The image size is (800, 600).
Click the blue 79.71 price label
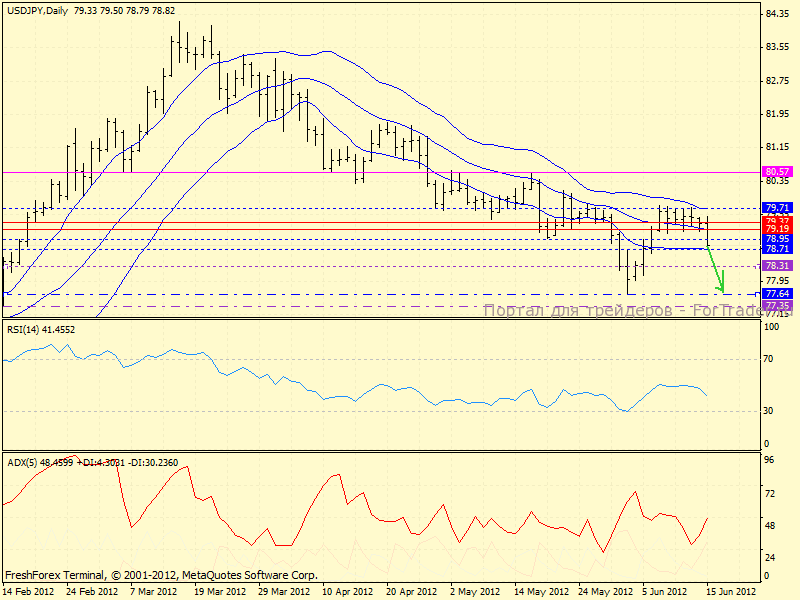777,208
